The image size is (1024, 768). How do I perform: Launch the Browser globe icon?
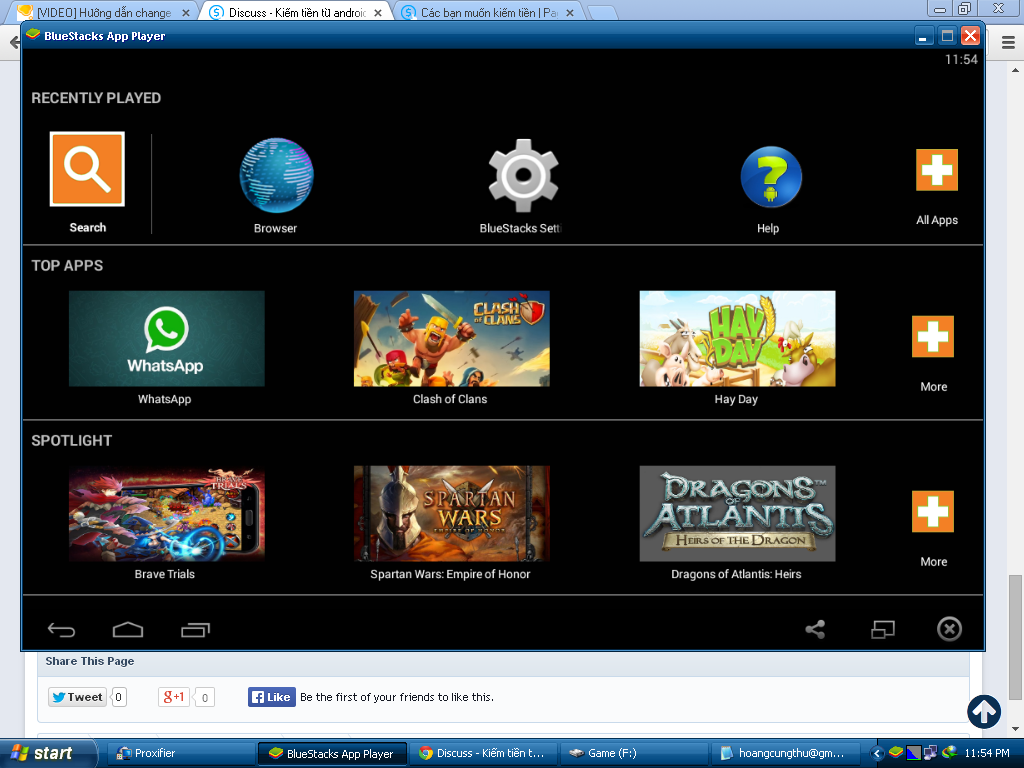pyautogui.click(x=276, y=175)
